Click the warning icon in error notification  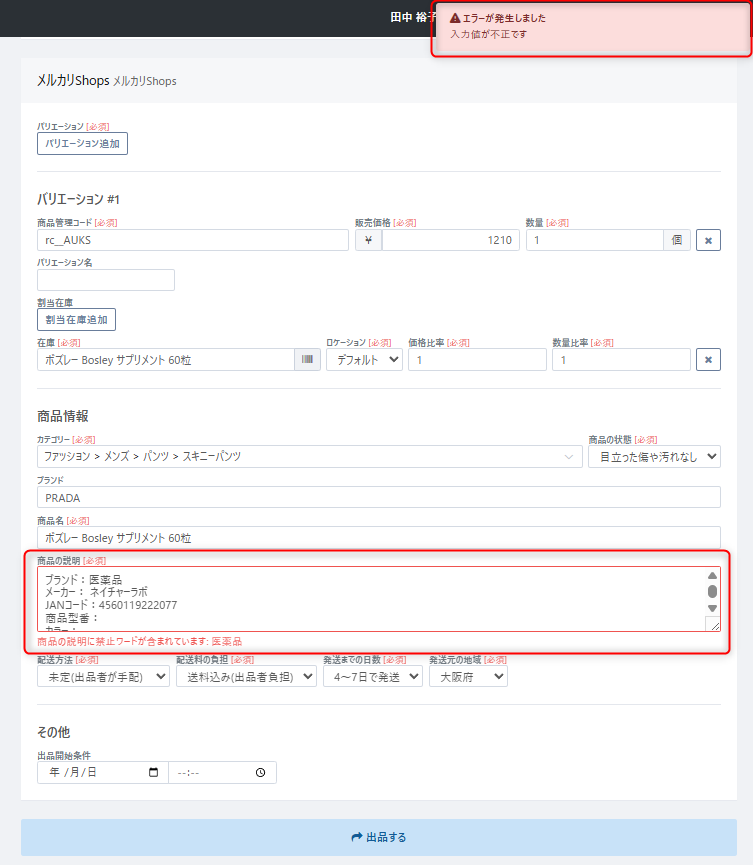pyautogui.click(x=455, y=18)
